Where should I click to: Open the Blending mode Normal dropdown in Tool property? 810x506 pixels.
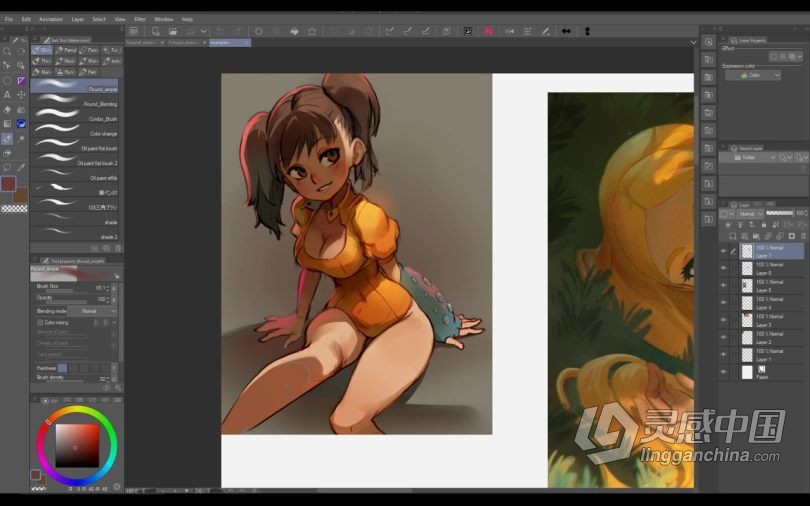point(92,311)
